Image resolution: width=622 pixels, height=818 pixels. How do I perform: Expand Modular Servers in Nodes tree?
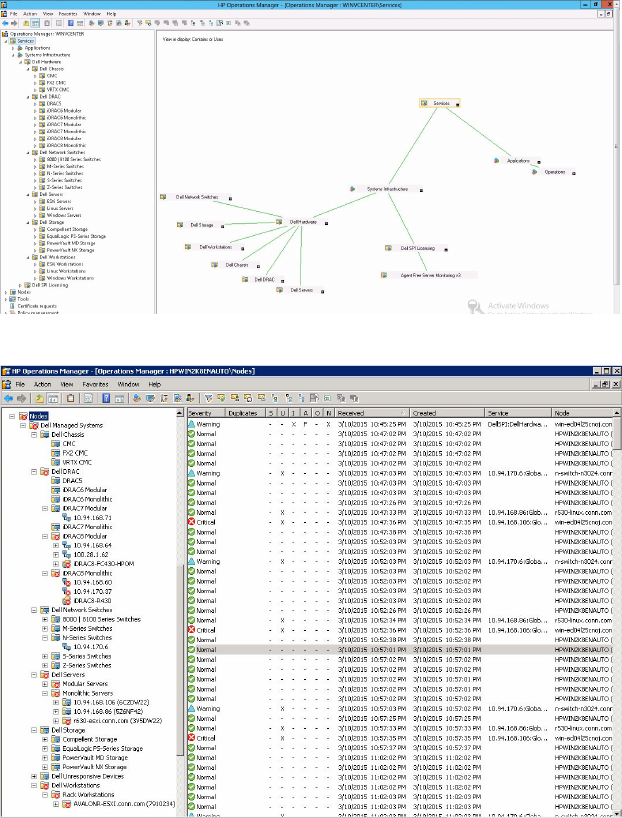pos(45,684)
